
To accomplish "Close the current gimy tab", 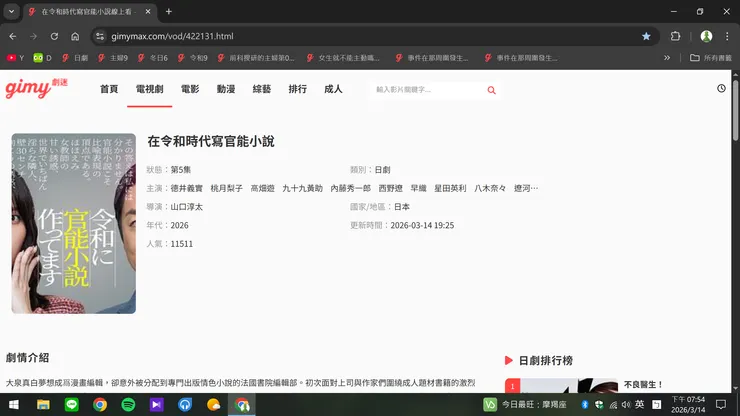I will (x=148, y=11).
